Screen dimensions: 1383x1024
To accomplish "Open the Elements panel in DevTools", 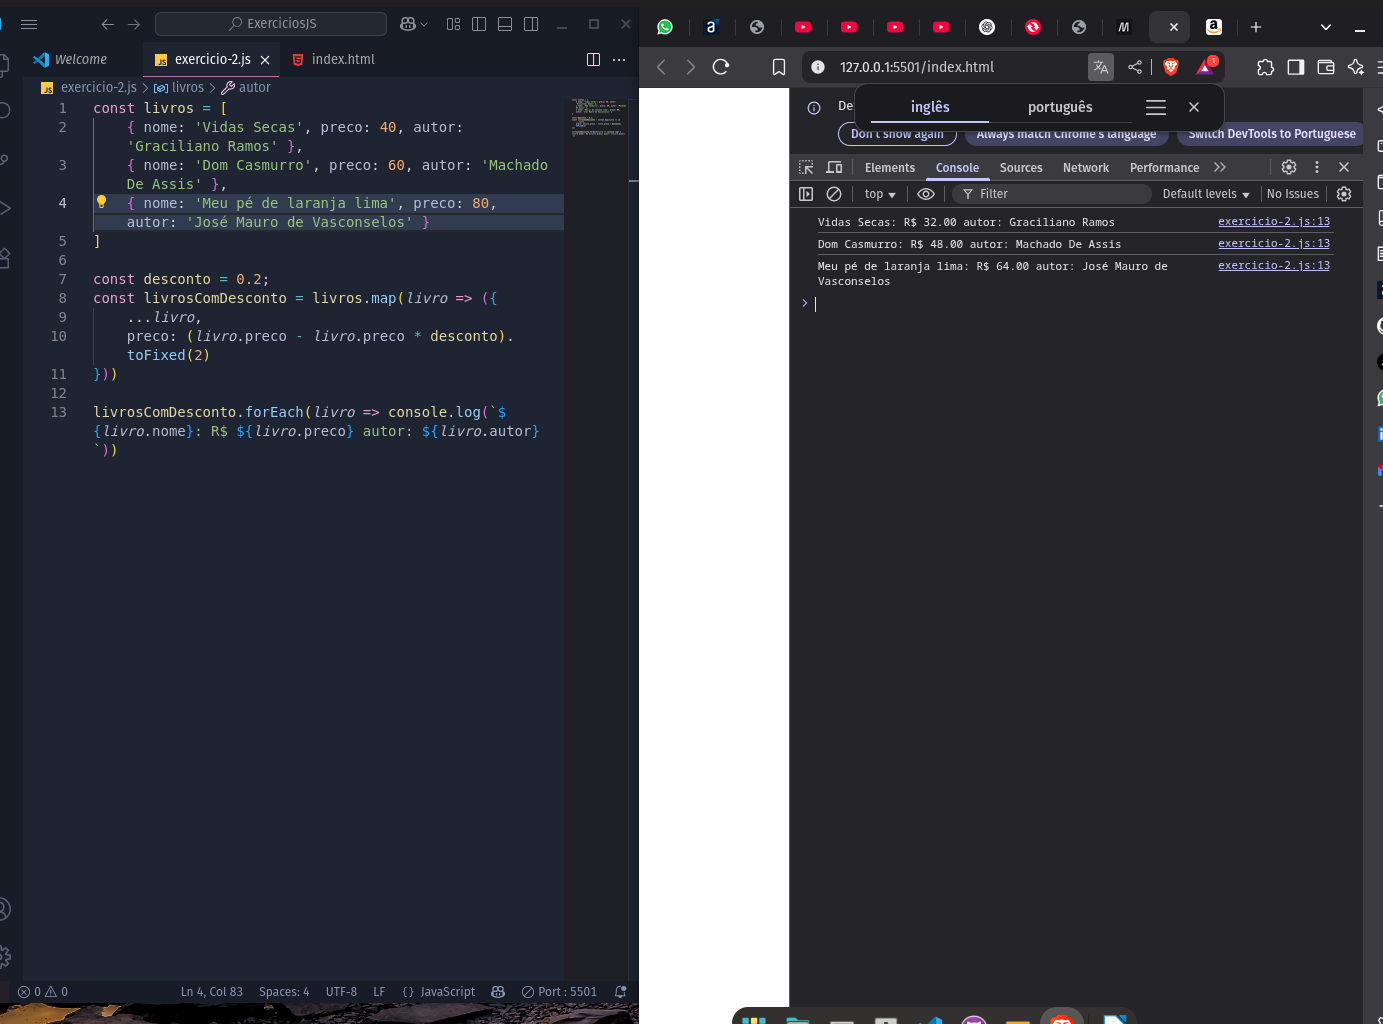I will [890, 168].
